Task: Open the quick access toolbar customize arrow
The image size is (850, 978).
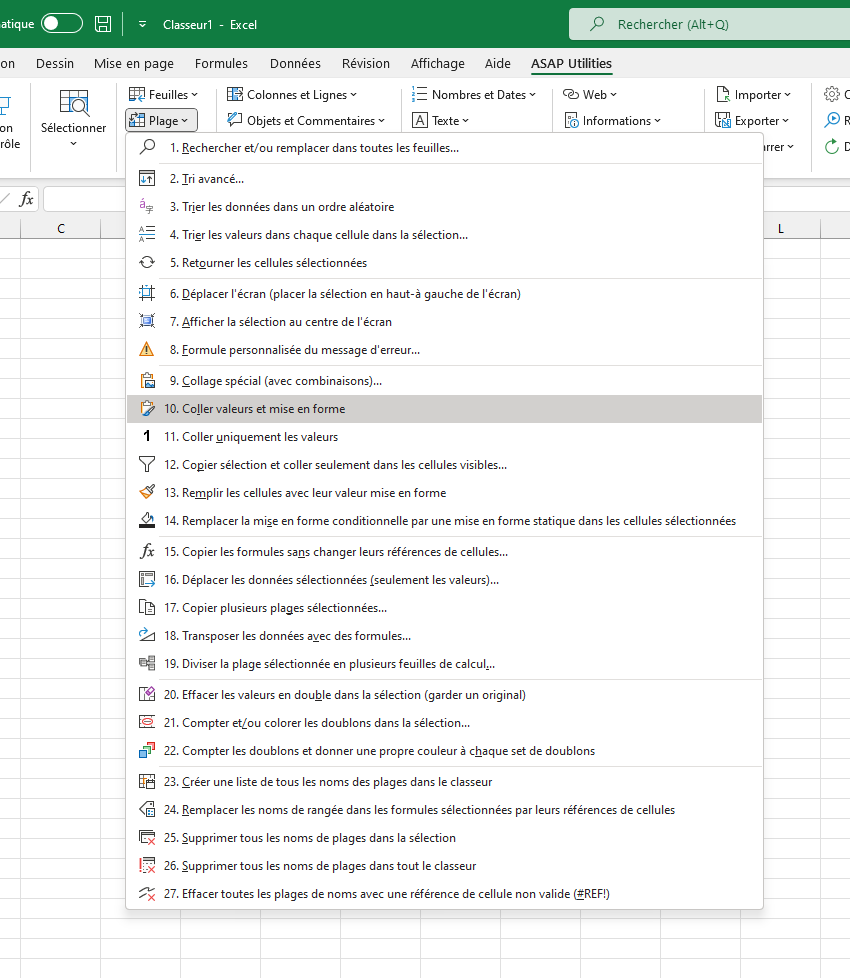Action: tap(142, 24)
